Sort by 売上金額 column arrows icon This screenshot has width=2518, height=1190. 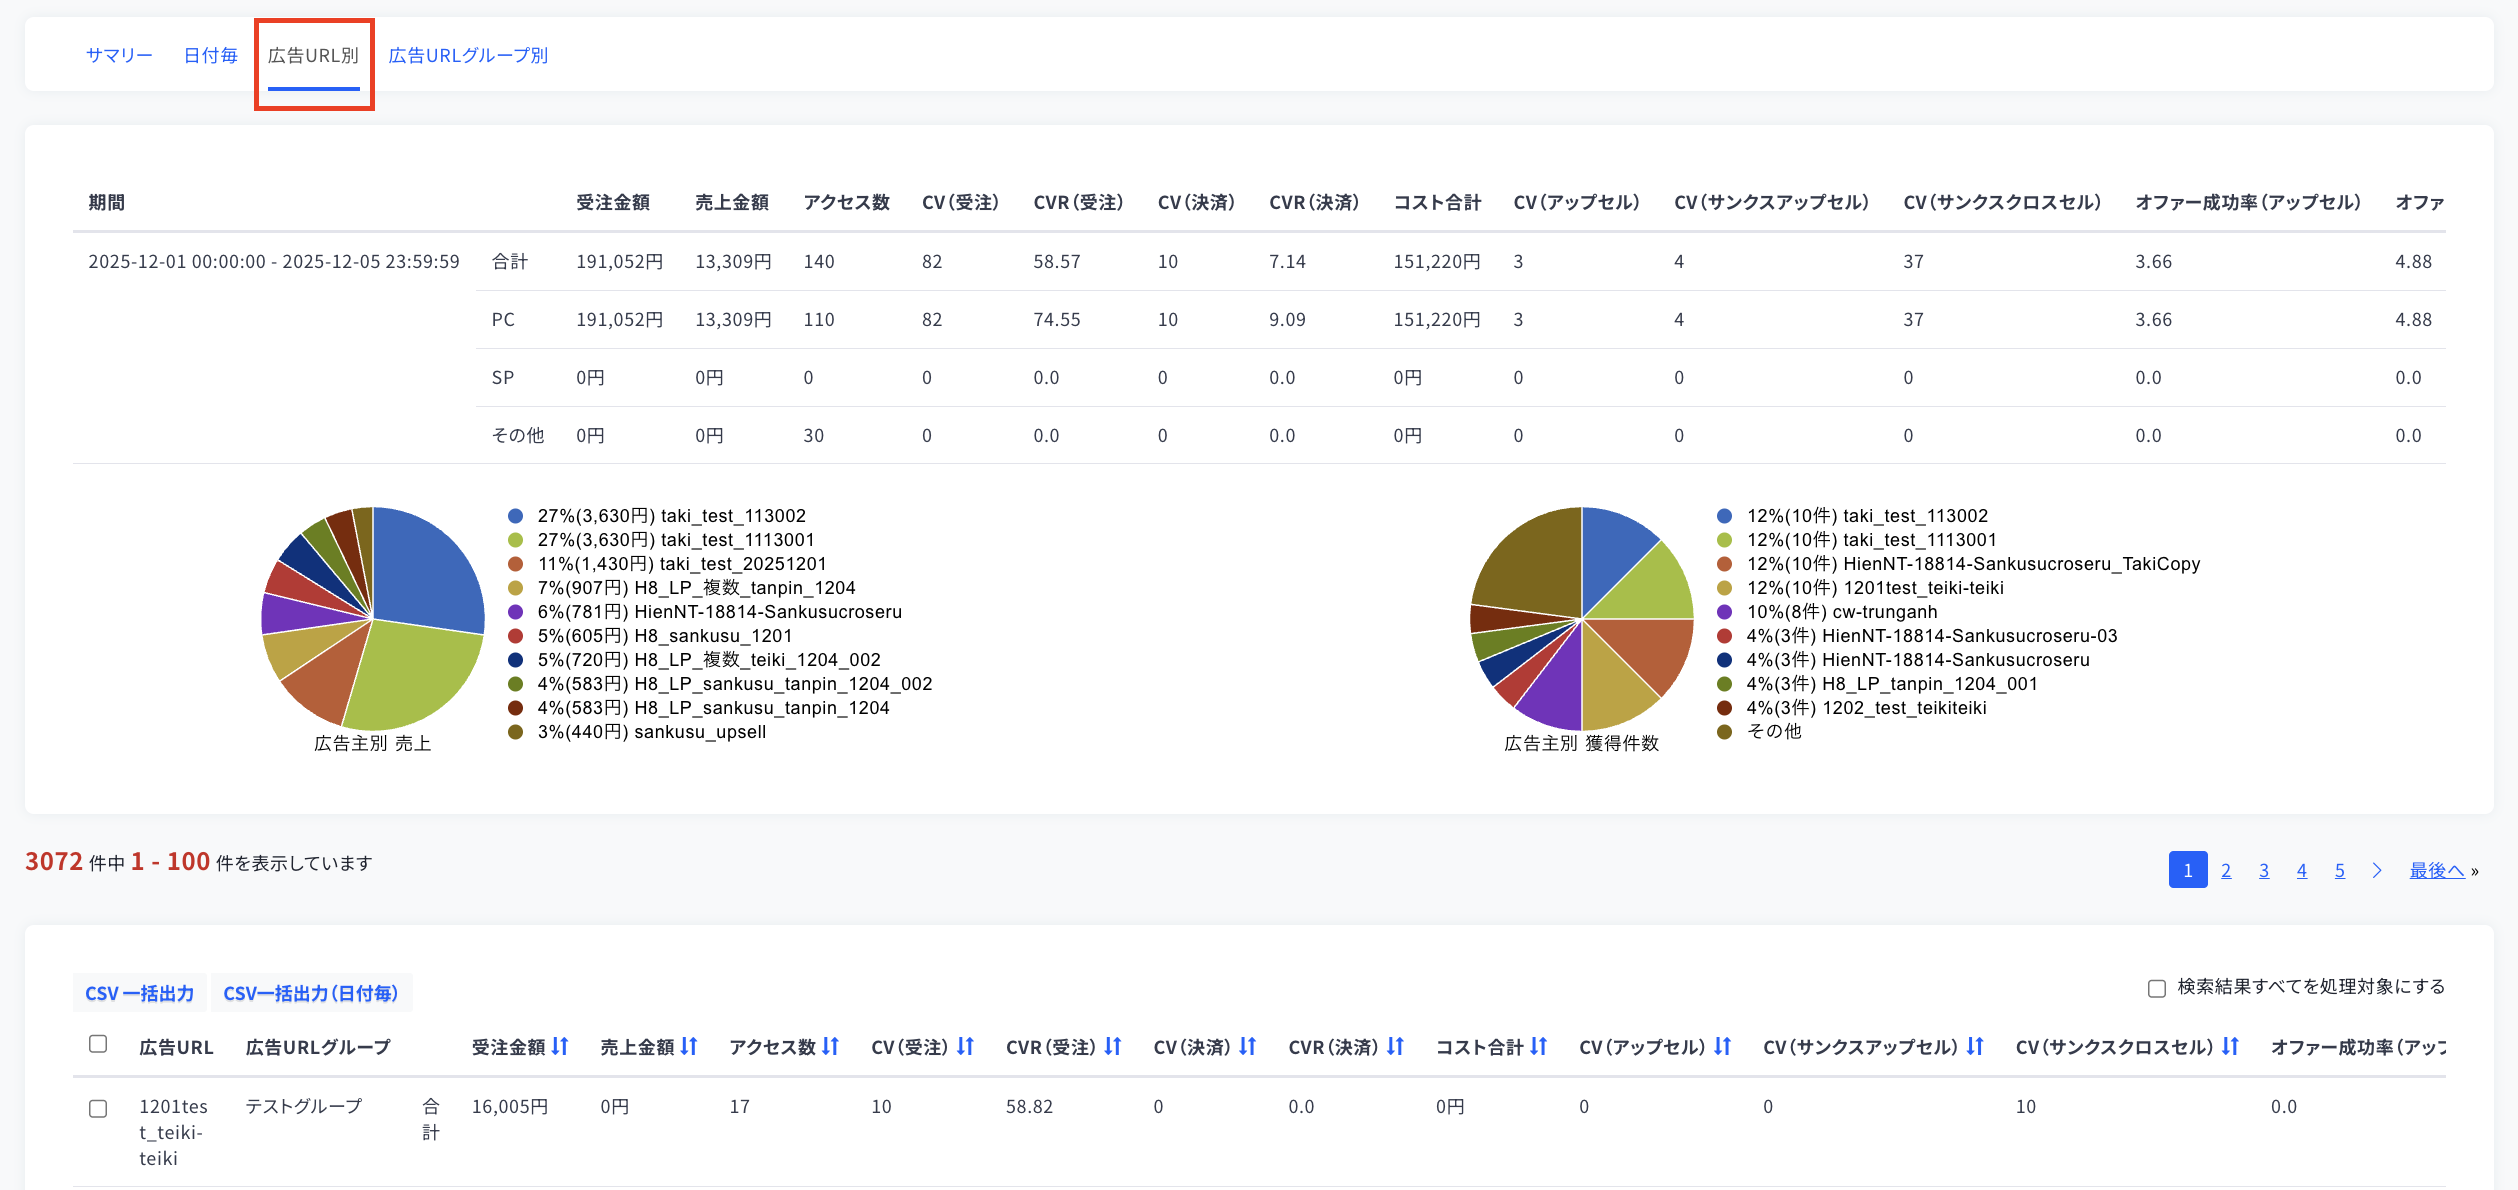[689, 1046]
